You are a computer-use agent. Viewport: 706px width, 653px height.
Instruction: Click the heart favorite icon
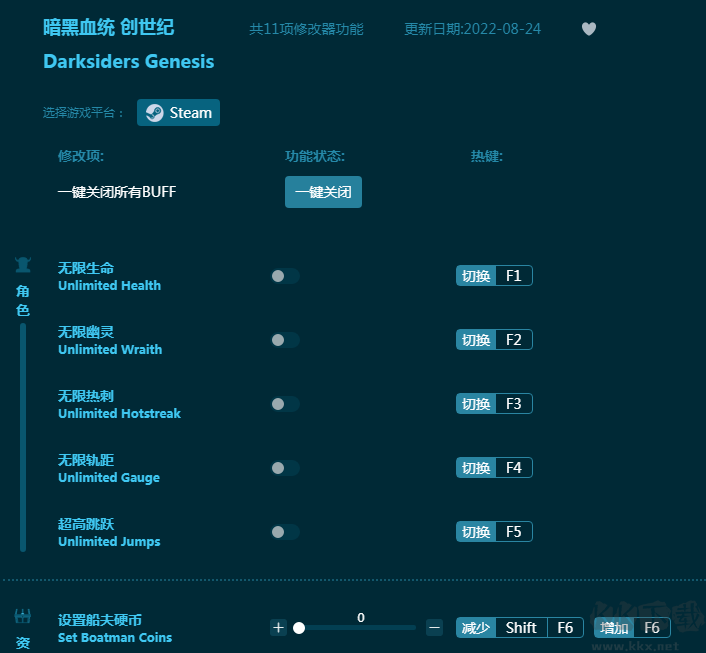point(588,29)
